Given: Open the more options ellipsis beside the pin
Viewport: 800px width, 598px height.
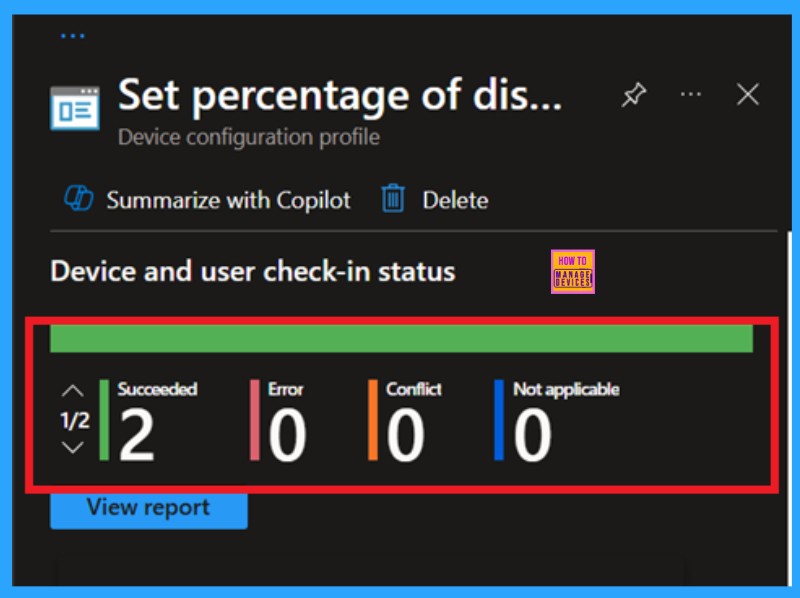Looking at the screenshot, I should [691, 94].
